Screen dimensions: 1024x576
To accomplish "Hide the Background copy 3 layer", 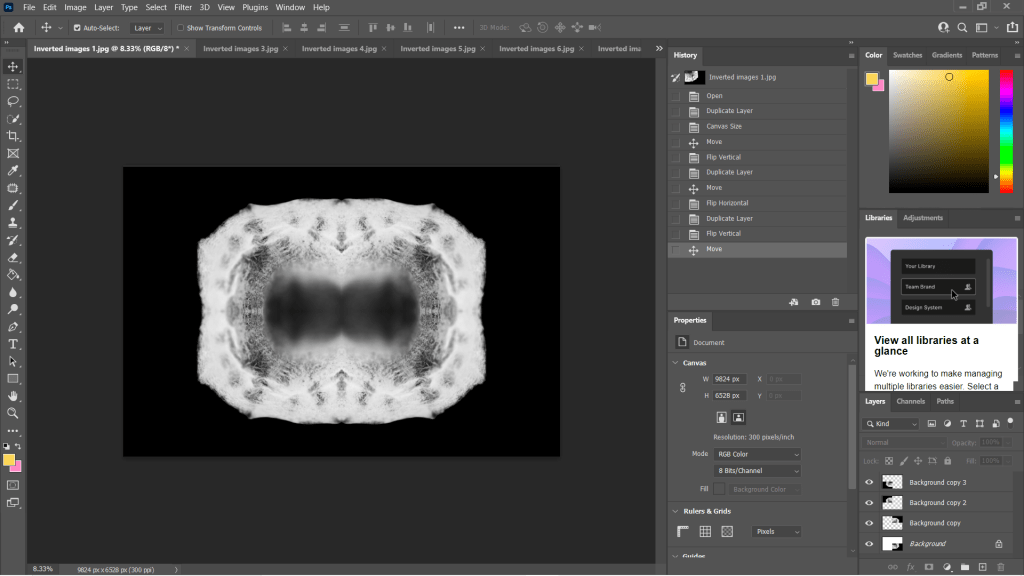I will 869,482.
